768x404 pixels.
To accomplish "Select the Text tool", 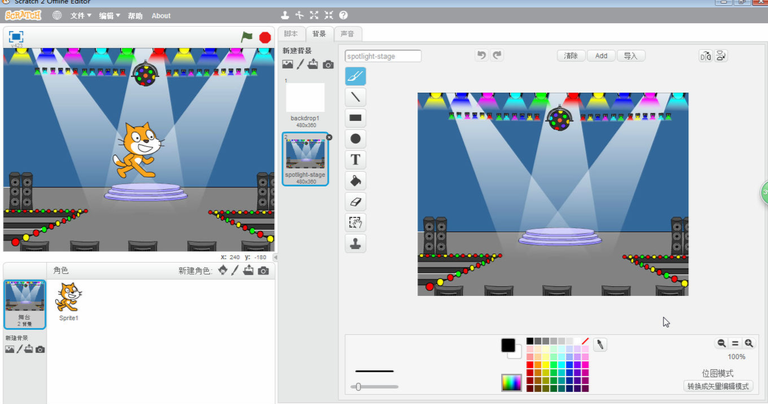I will [x=356, y=160].
